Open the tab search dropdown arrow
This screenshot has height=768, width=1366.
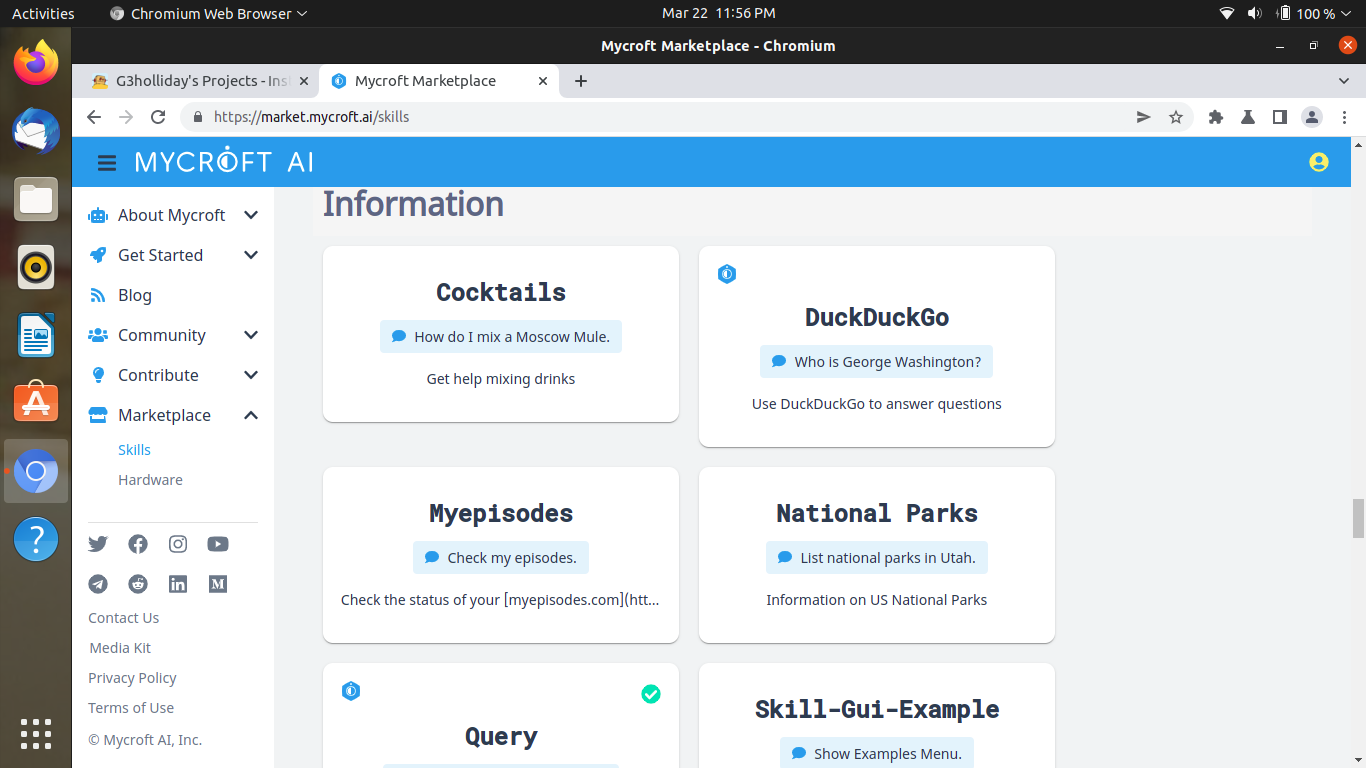click(1344, 81)
